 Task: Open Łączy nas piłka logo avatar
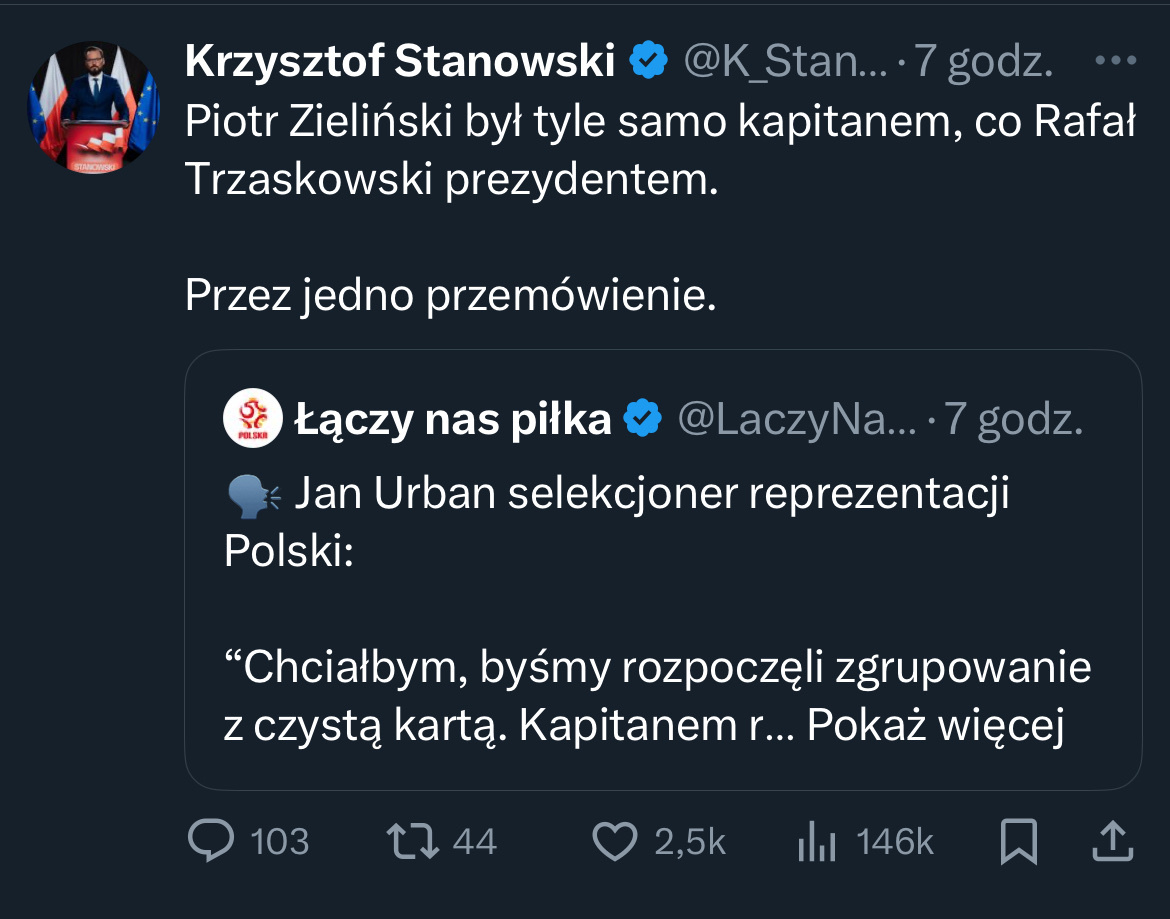click(254, 418)
